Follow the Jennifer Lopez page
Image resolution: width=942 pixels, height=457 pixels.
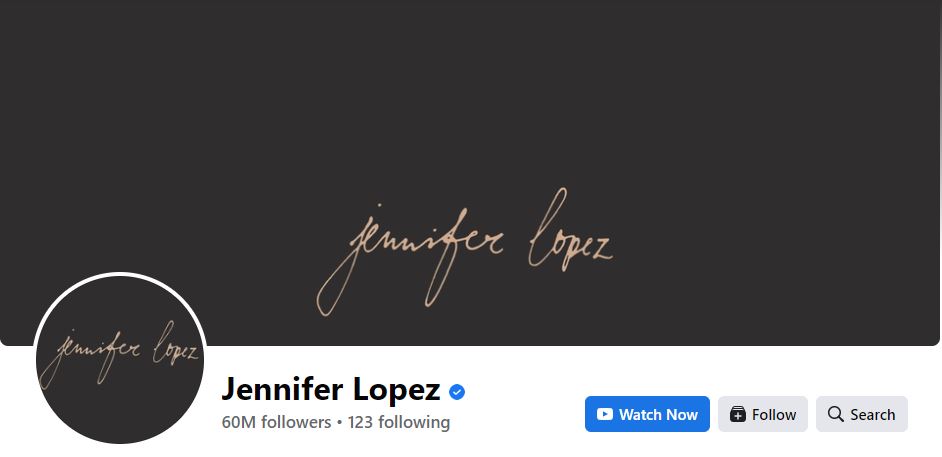[762, 414]
